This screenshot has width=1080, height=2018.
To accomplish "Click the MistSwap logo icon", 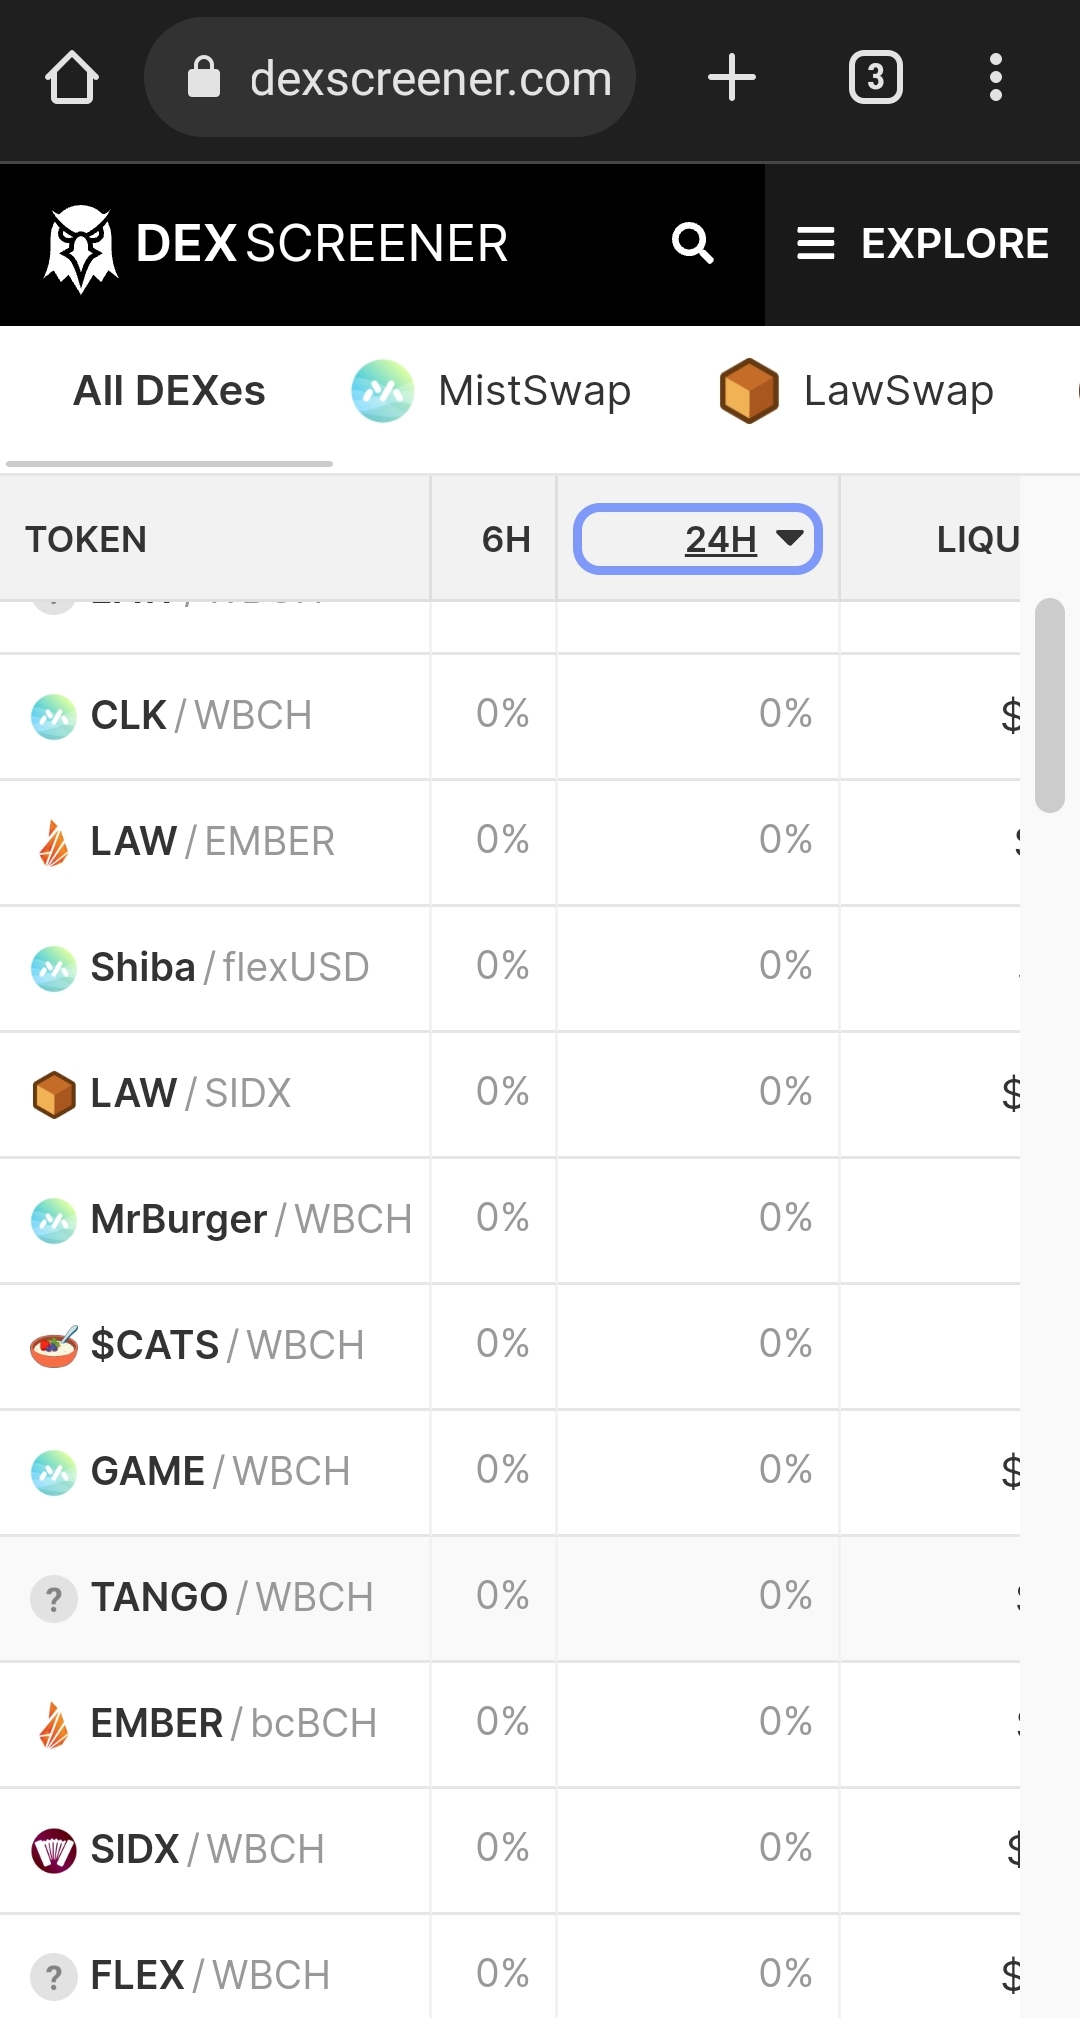I will click(x=382, y=391).
